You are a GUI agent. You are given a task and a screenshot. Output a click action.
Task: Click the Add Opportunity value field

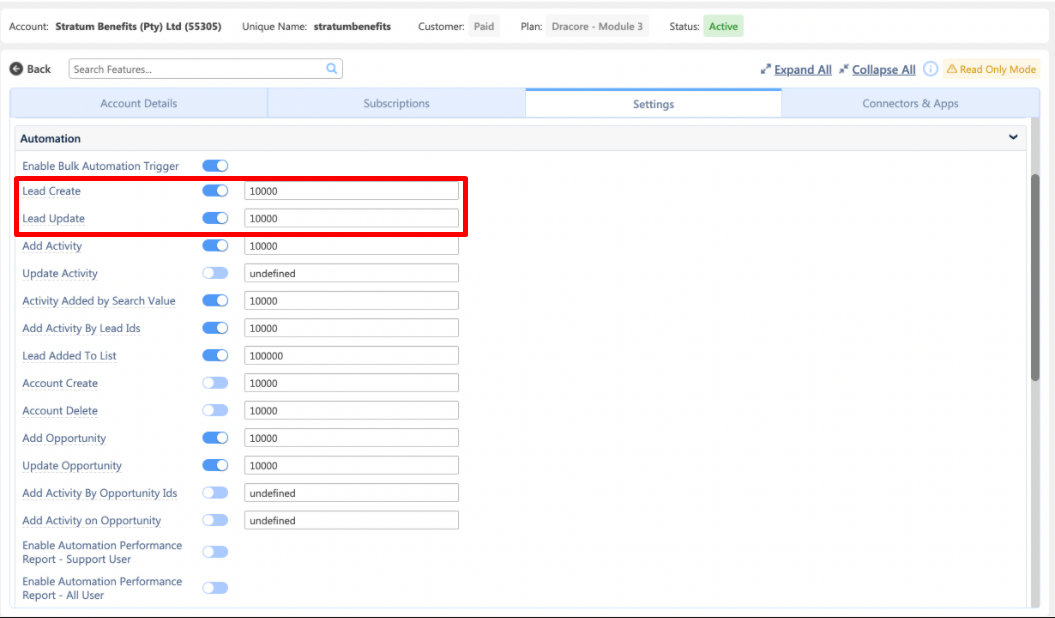(x=351, y=438)
